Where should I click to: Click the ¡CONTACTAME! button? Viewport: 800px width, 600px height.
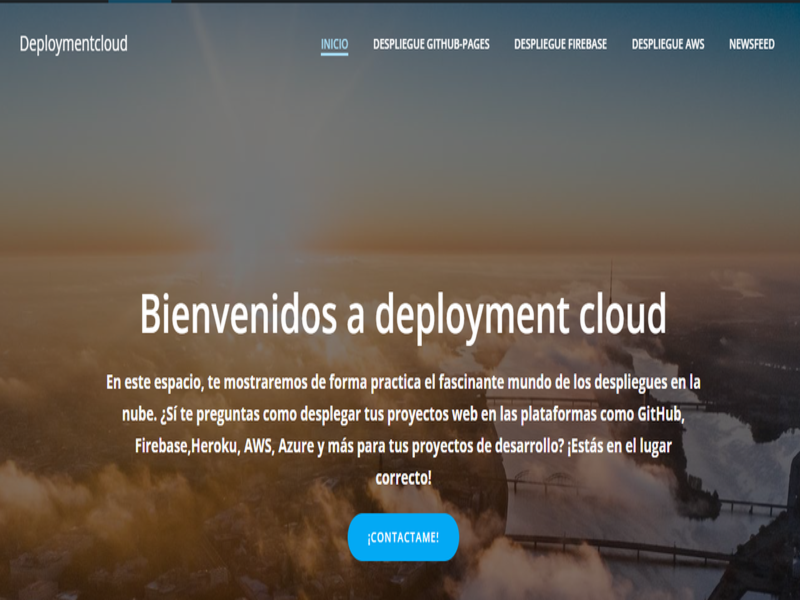403,537
